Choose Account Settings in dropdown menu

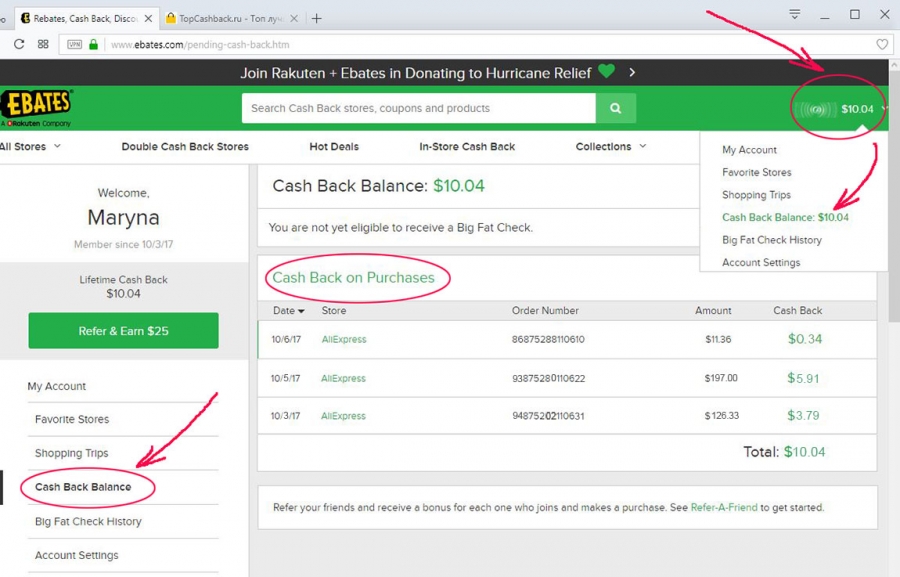click(761, 262)
